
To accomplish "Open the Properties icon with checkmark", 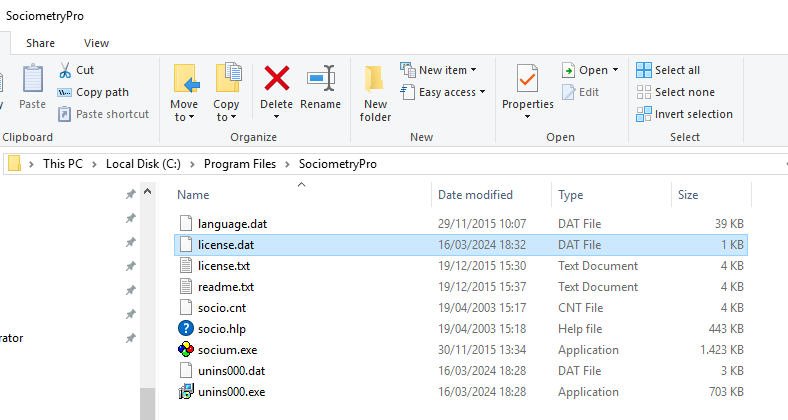I will coord(527,80).
